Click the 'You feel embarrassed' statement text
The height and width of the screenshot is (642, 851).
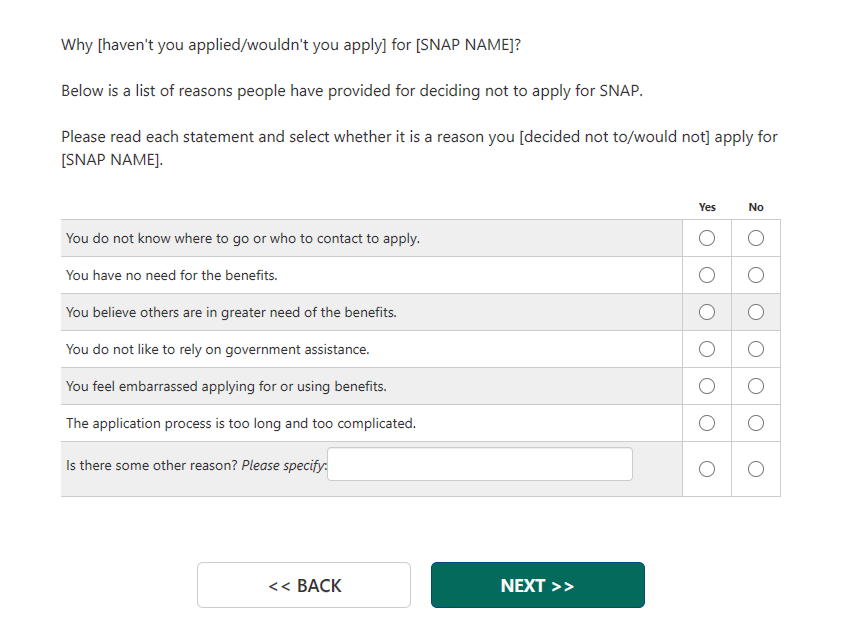coord(226,386)
